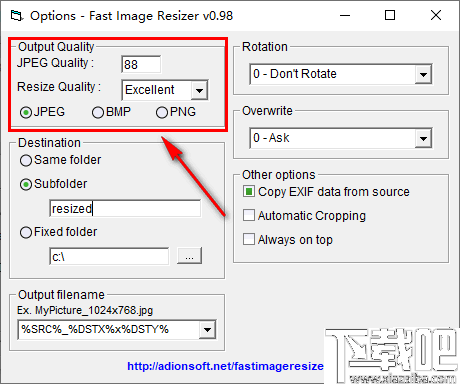Open the Output filename pattern dropdown
The height and width of the screenshot is (384, 460).
point(207,330)
